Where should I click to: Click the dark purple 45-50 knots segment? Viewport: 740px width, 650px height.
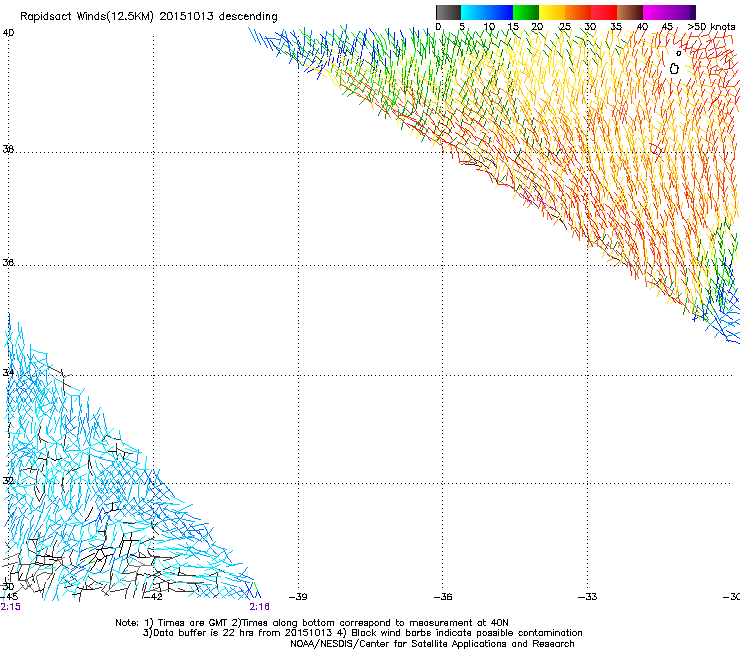pyautogui.click(x=682, y=12)
